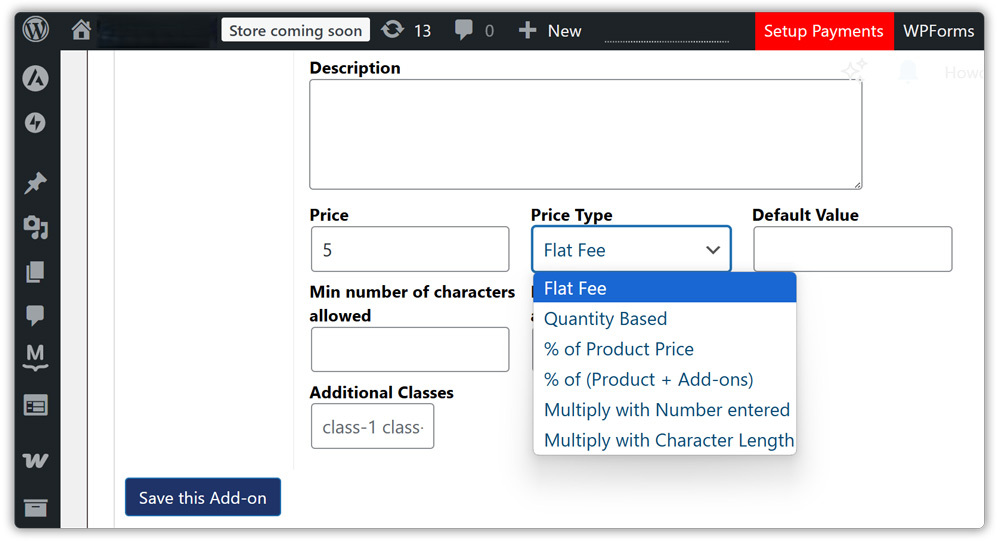Screen dimensions: 1000x541
Task: Open the WordPress logo menu
Action: (x=36, y=30)
